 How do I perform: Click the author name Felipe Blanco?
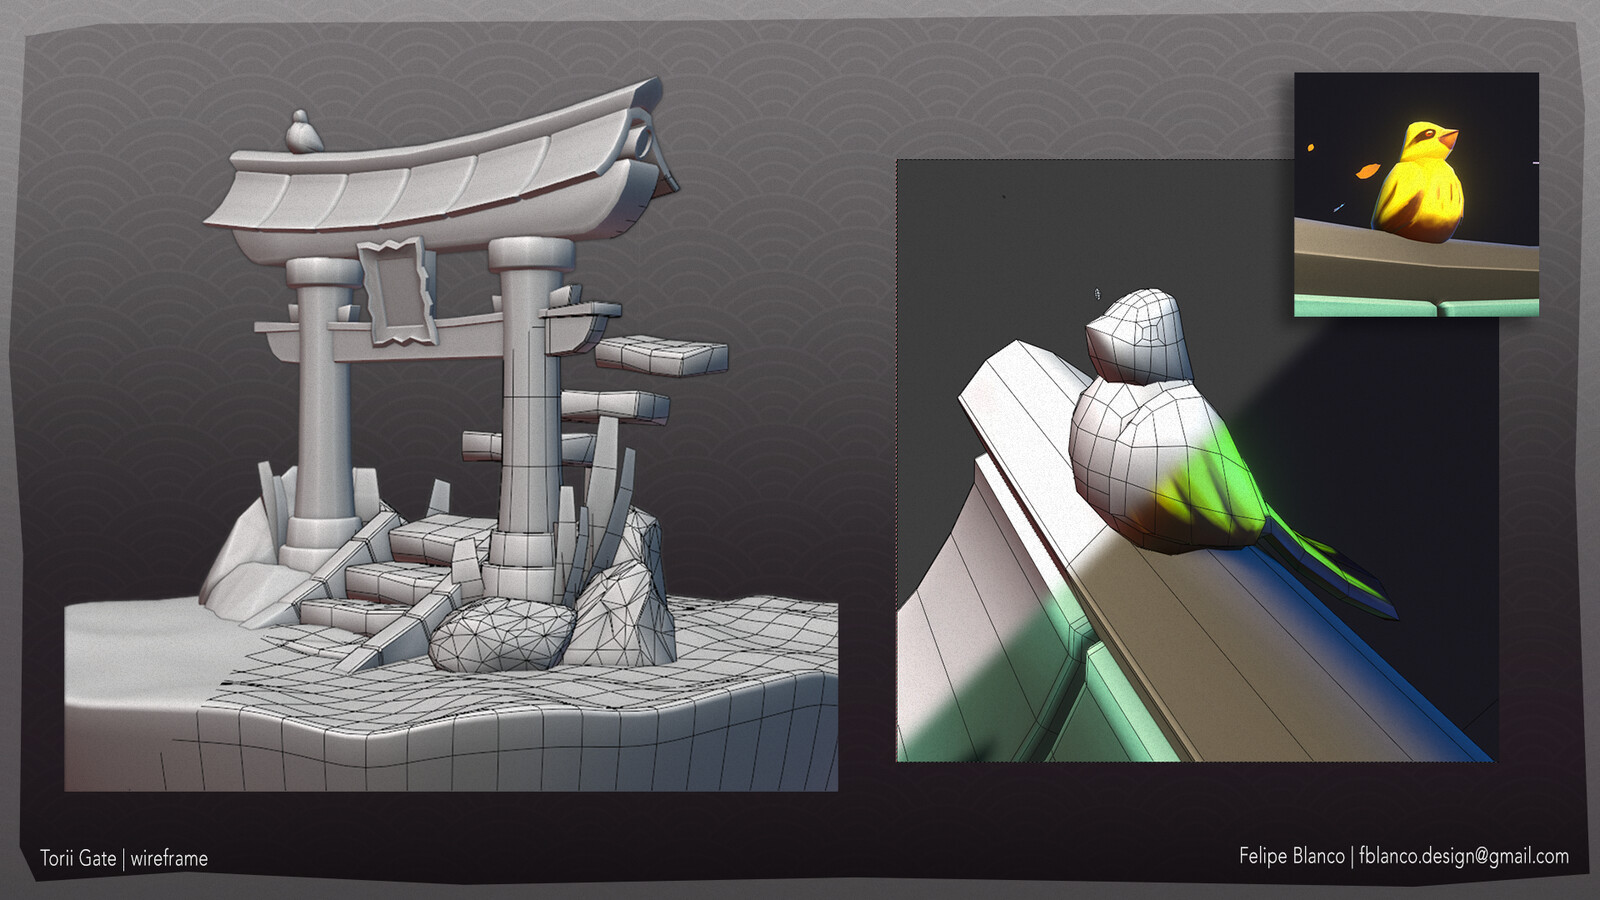(1291, 856)
